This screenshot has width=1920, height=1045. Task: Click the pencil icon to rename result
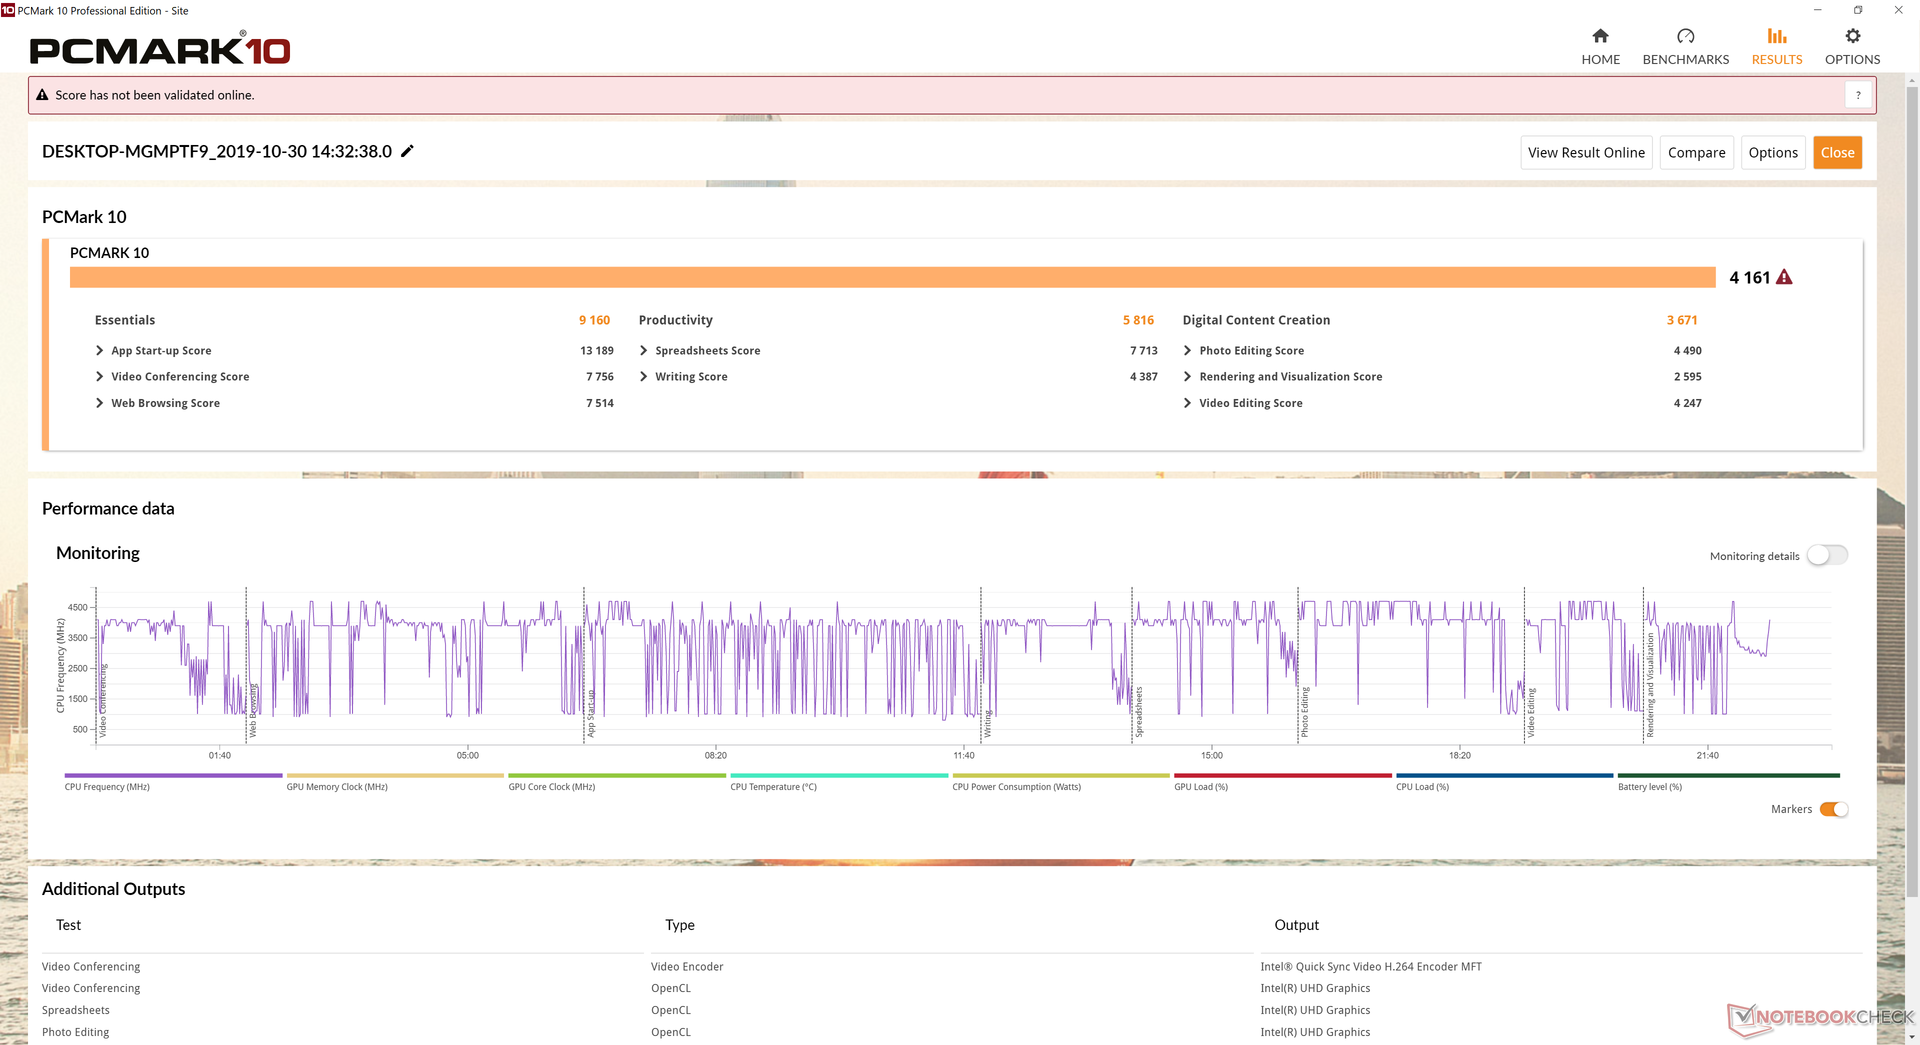click(x=407, y=151)
